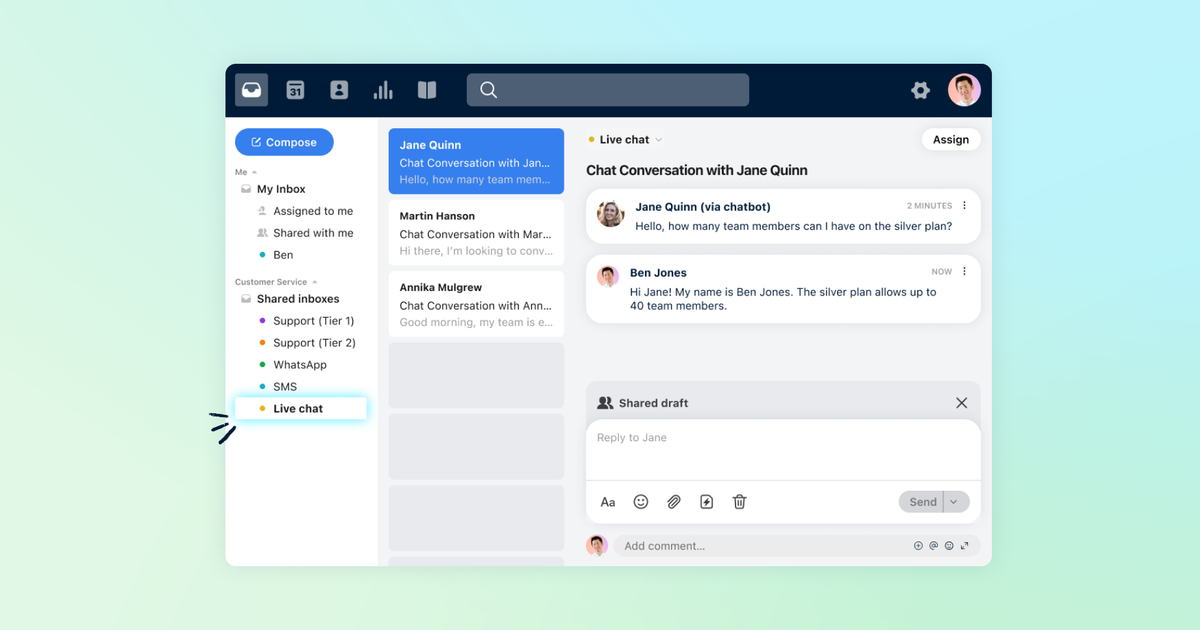Insert an emoji in reply
Screen dimensions: 1200x630
tap(641, 502)
